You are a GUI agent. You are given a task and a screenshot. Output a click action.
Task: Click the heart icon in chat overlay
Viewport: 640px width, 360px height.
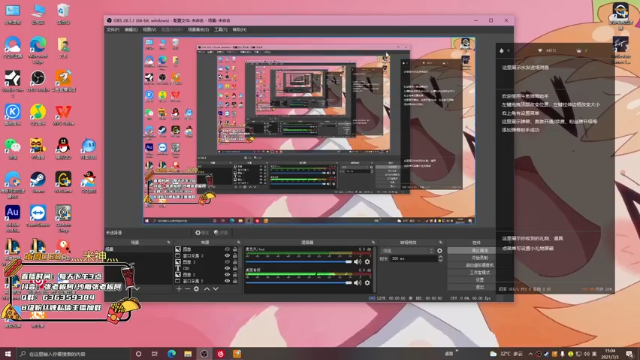pos(540,51)
